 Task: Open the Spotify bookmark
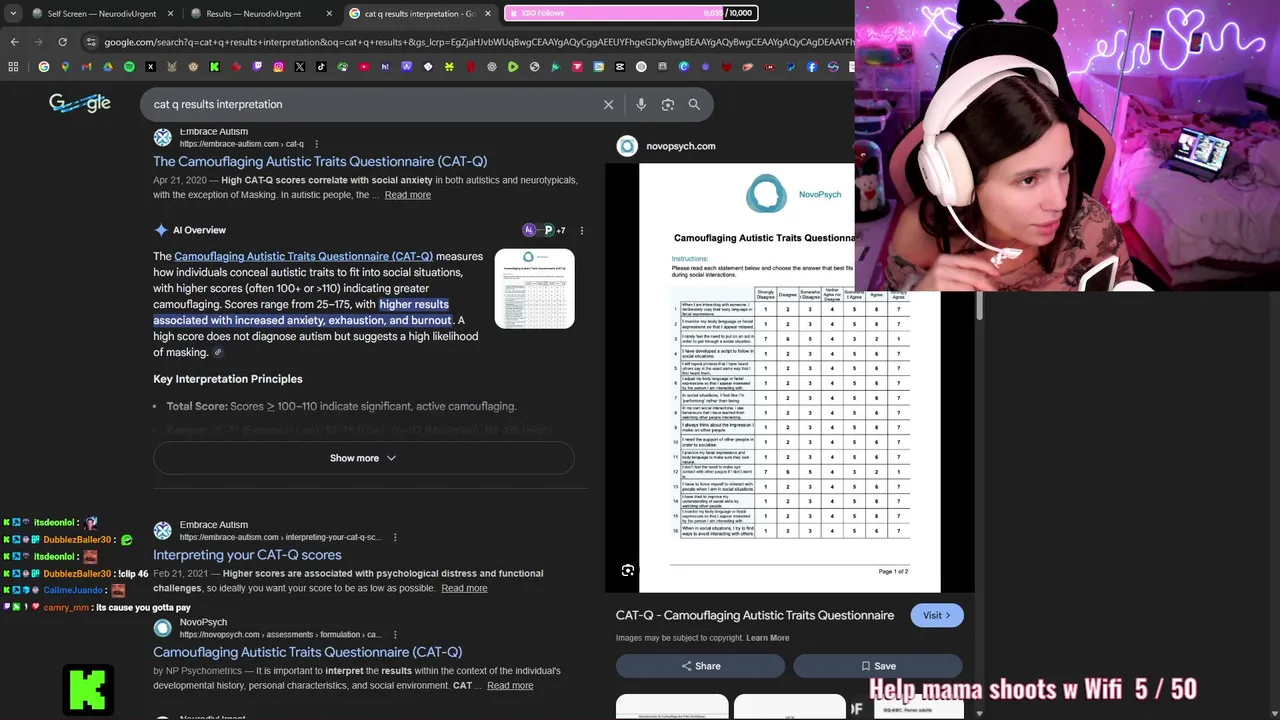click(129, 67)
